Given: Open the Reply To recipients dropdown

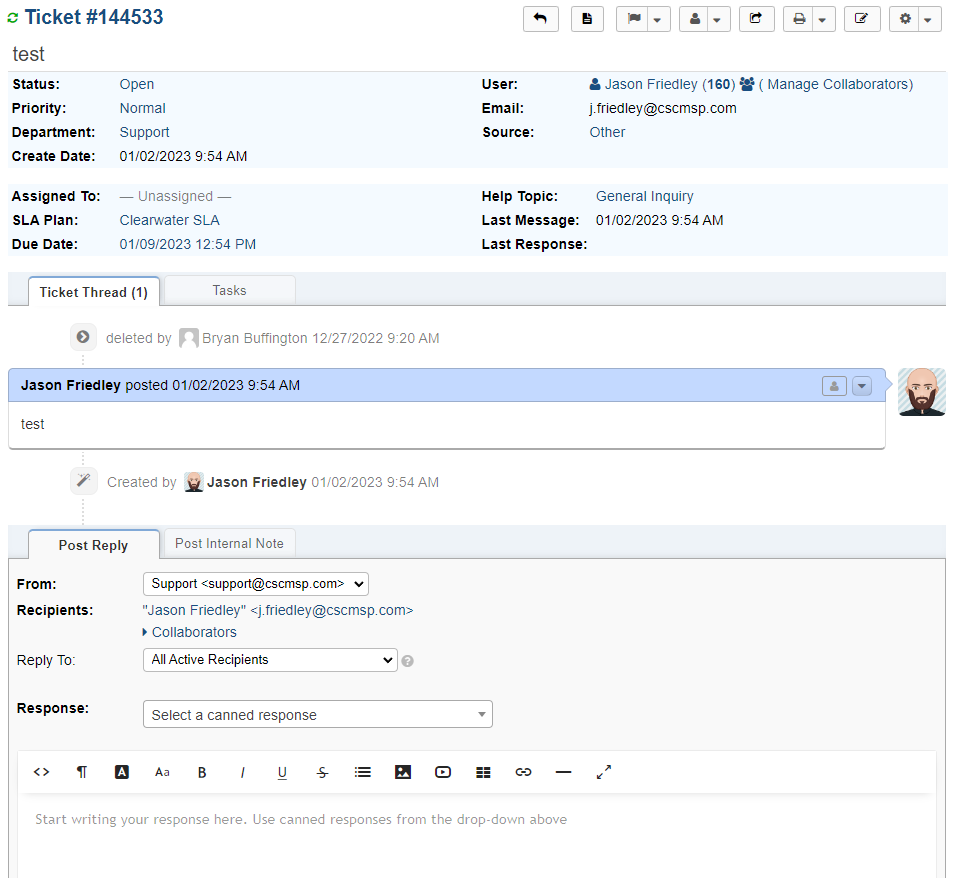Looking at the screenshot, I should pos(270,660).
